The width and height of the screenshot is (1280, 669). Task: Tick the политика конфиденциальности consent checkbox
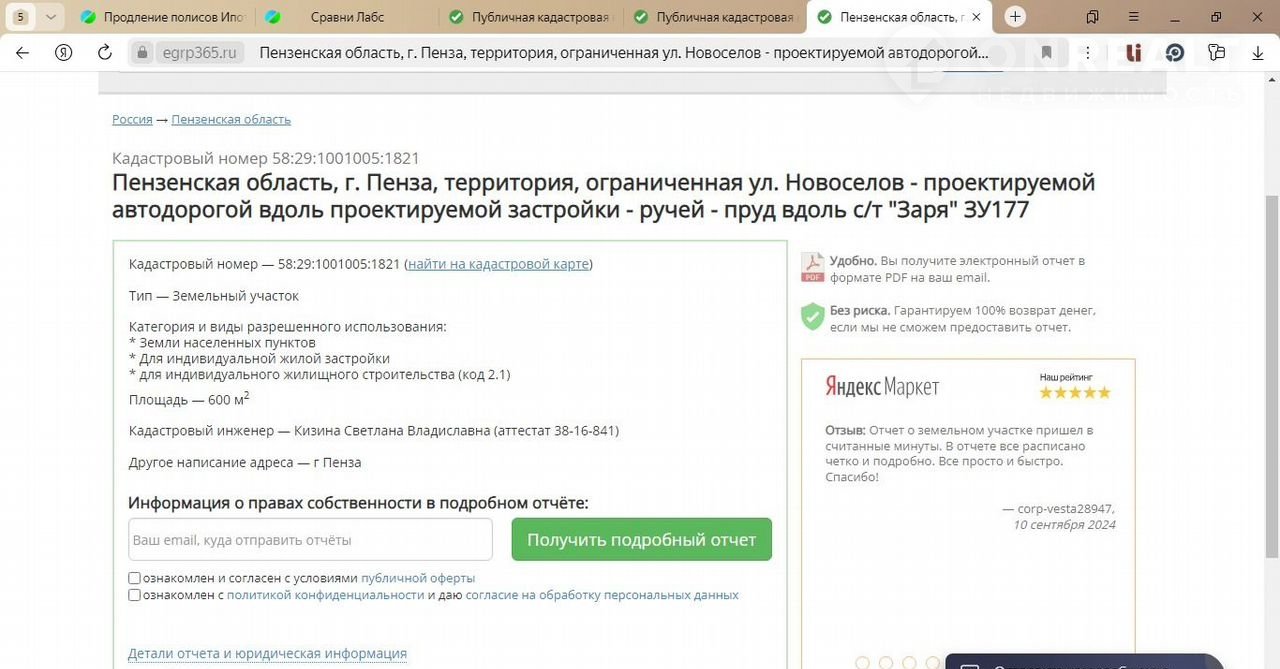[134, 595]
